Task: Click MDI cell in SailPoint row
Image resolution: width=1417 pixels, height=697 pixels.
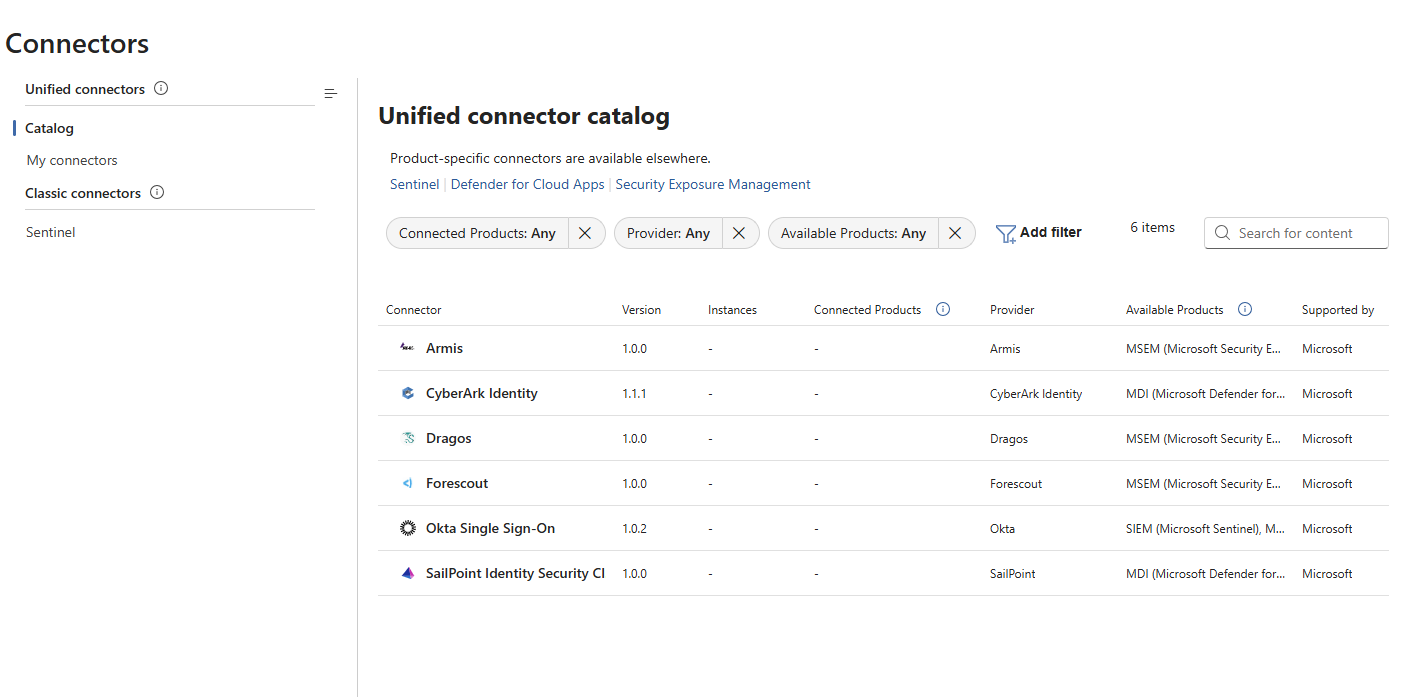Action: pos(1205,574)
